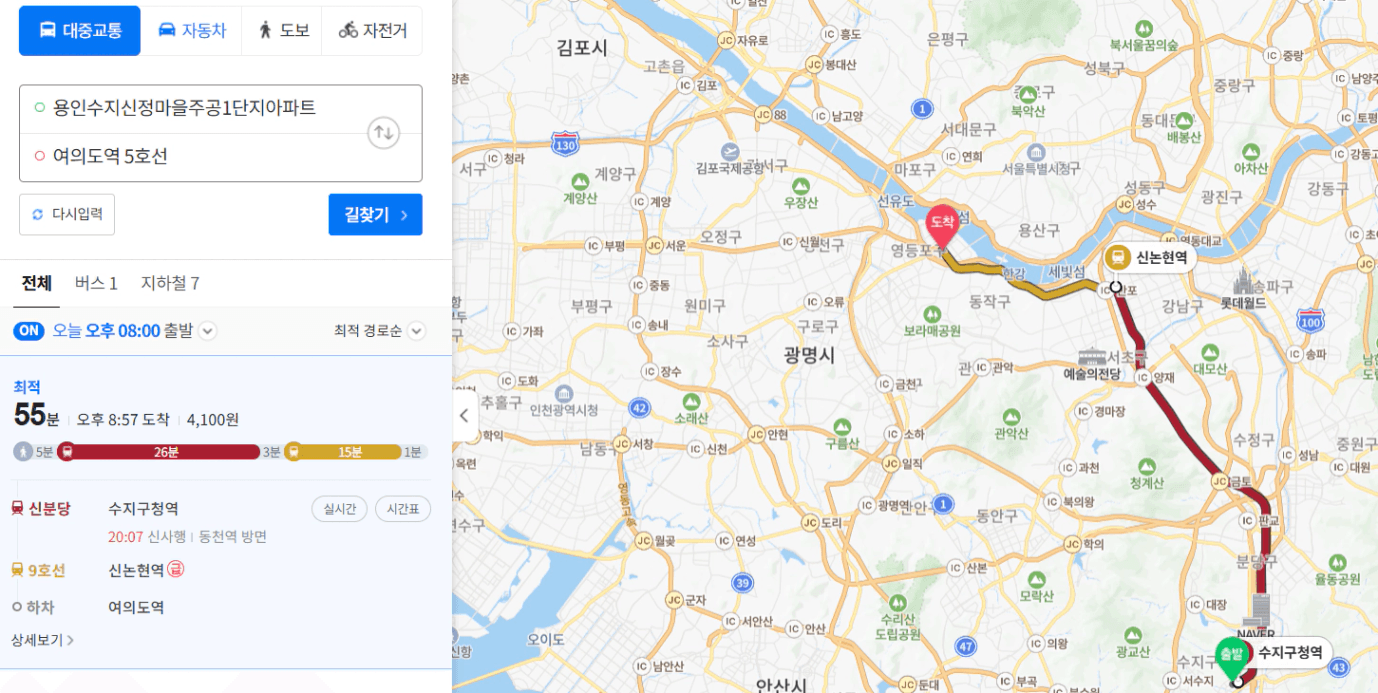Expand the 오늘 오후 08:00 출발 time dropdown
The image size is (1378, 693).
[x=207, y=331]
